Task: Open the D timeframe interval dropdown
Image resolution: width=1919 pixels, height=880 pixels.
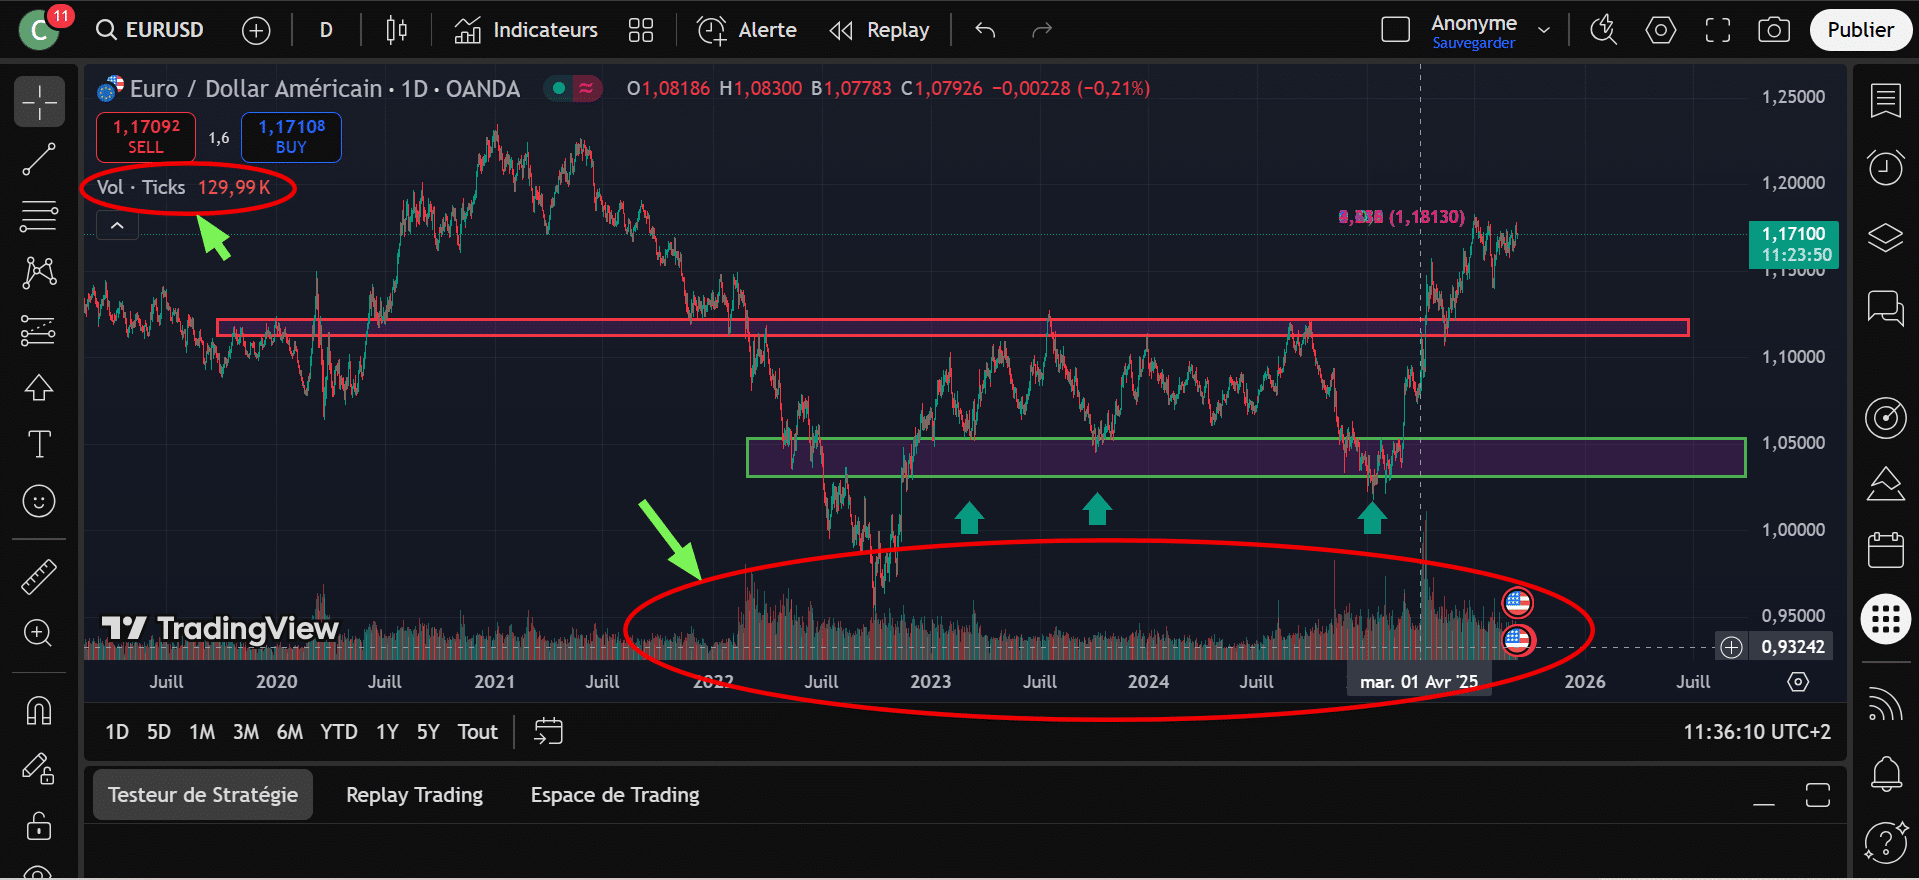Action: tap(326, 30)
